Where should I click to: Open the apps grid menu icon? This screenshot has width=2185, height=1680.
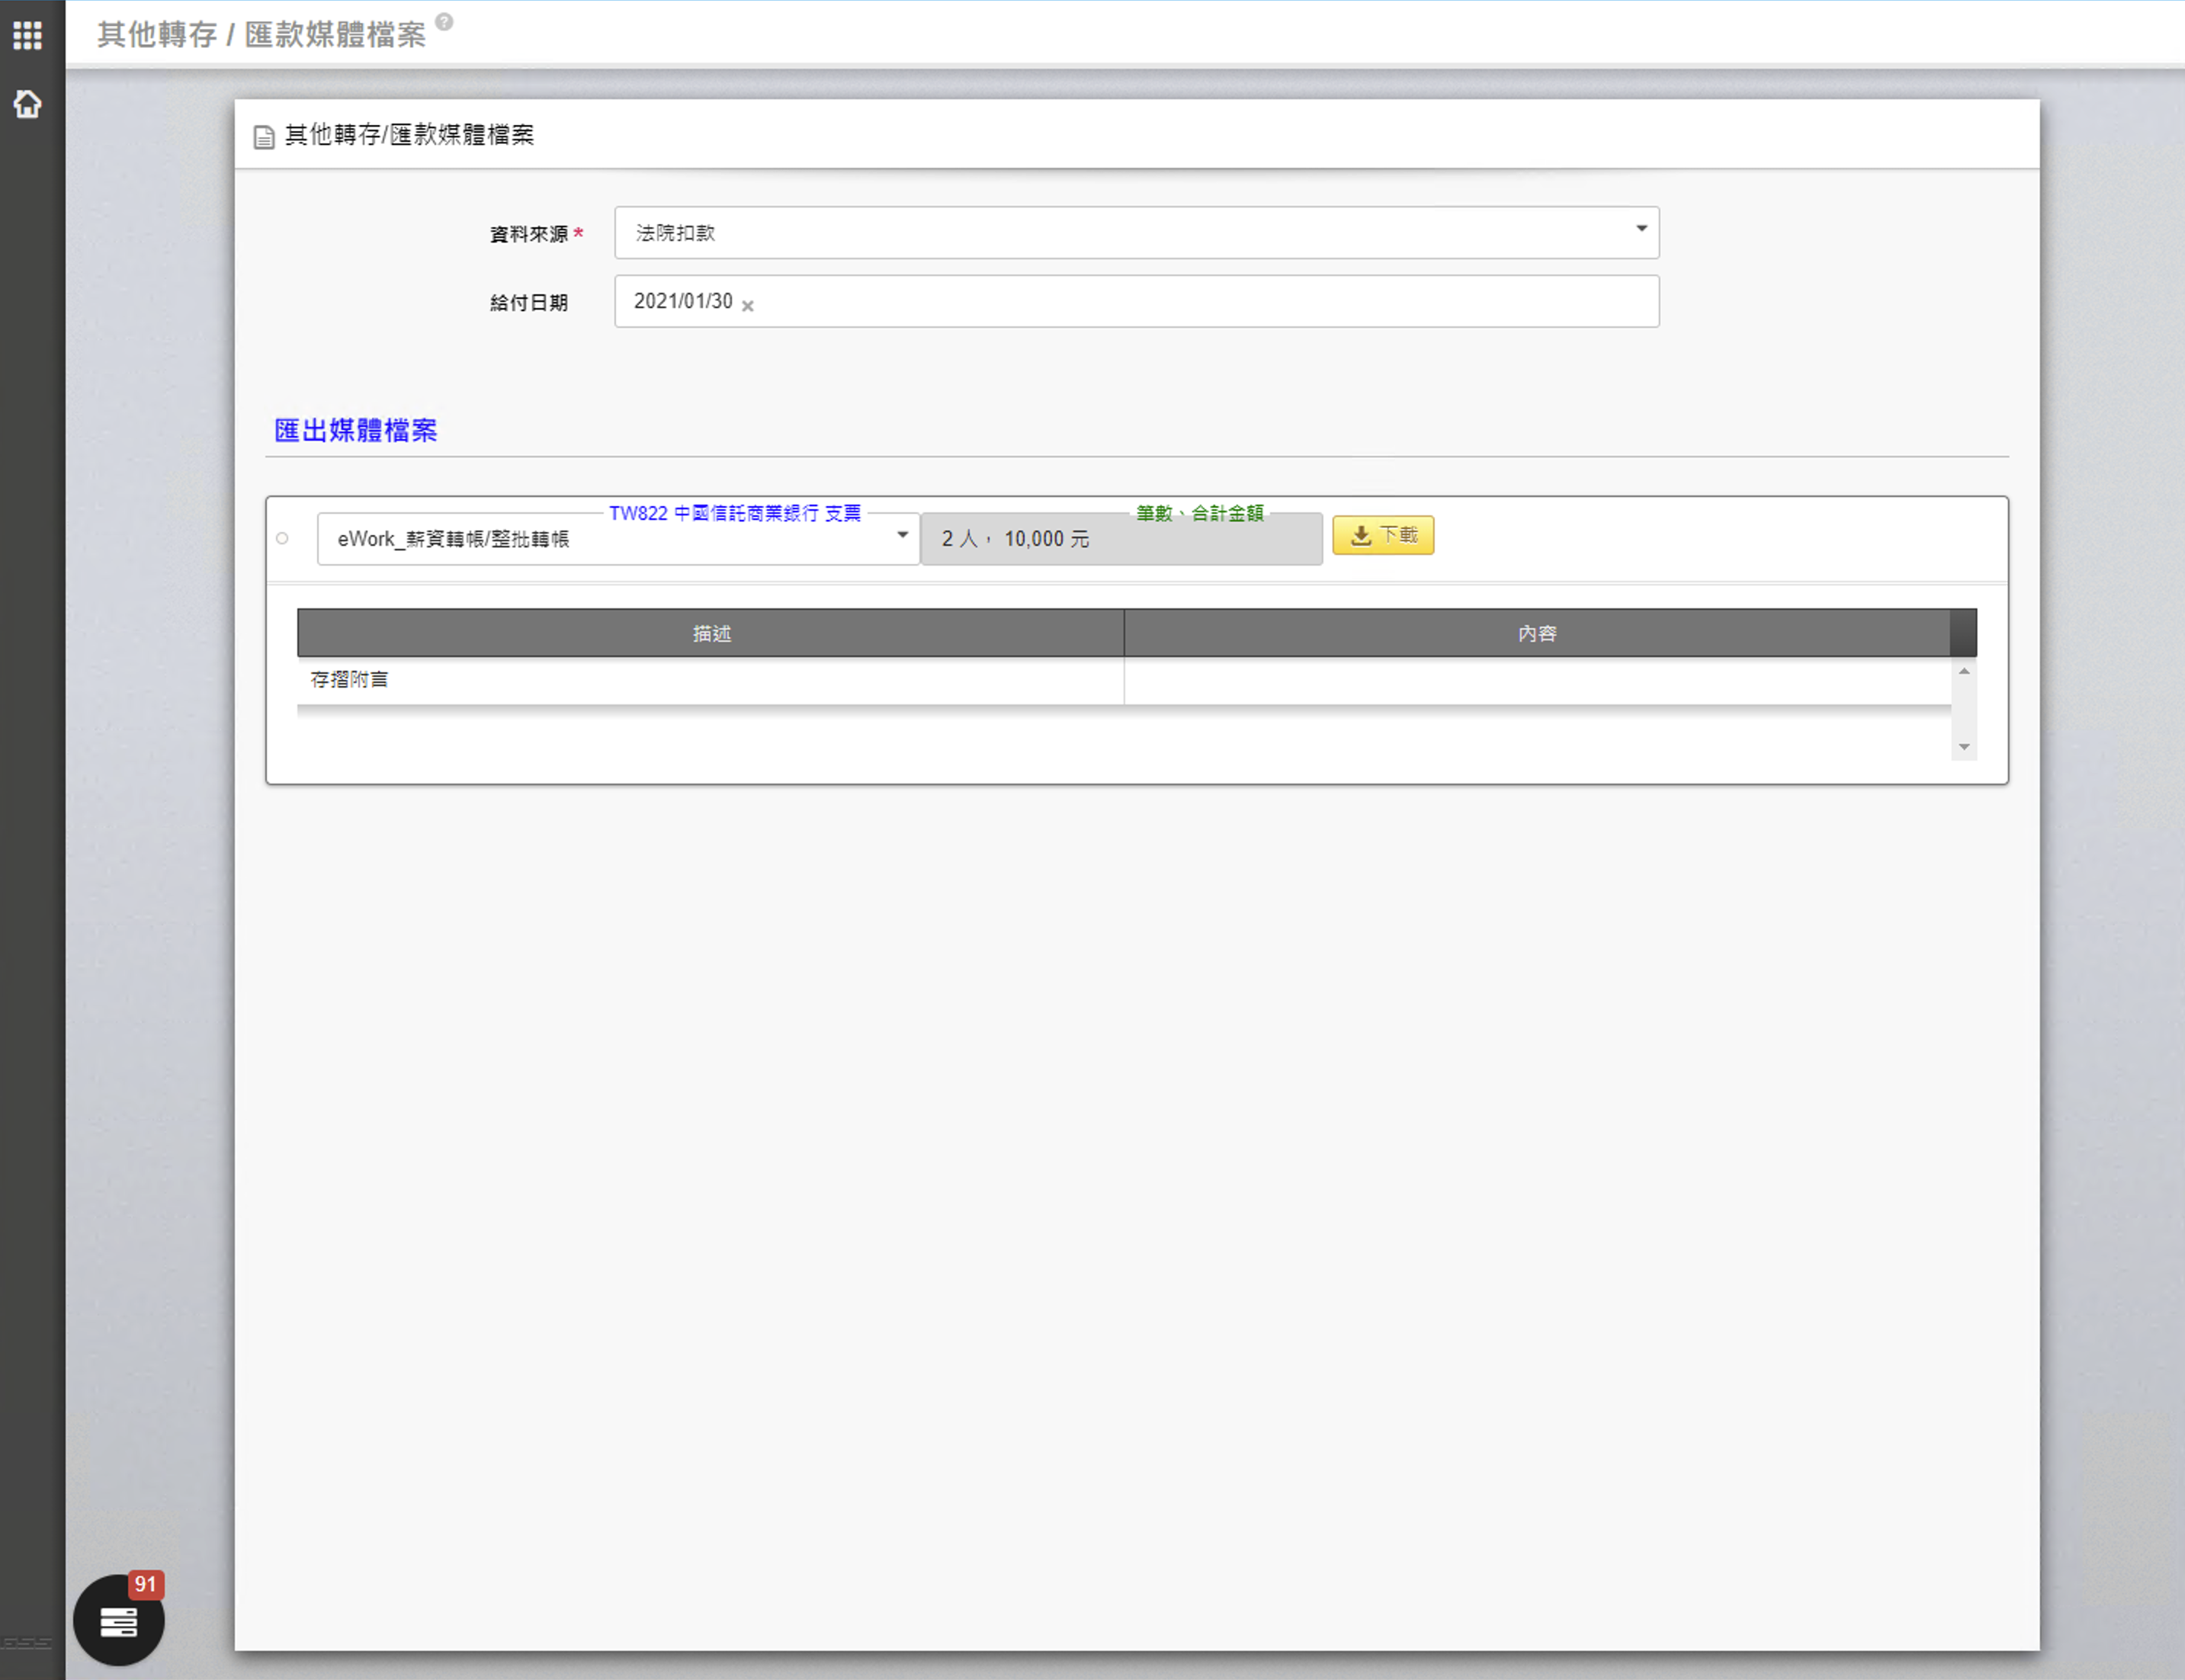pyautogui.click(x=27, y=35)
